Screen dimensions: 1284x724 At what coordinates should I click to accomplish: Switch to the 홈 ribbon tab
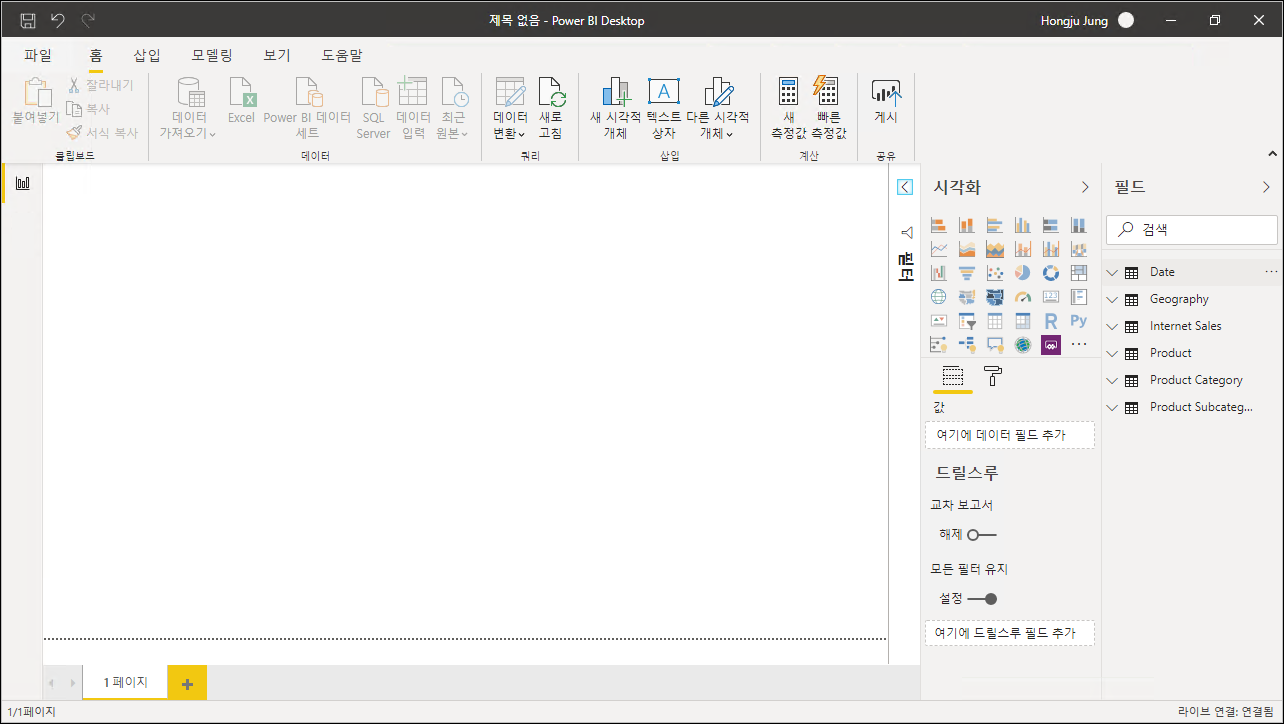[96, 55]
